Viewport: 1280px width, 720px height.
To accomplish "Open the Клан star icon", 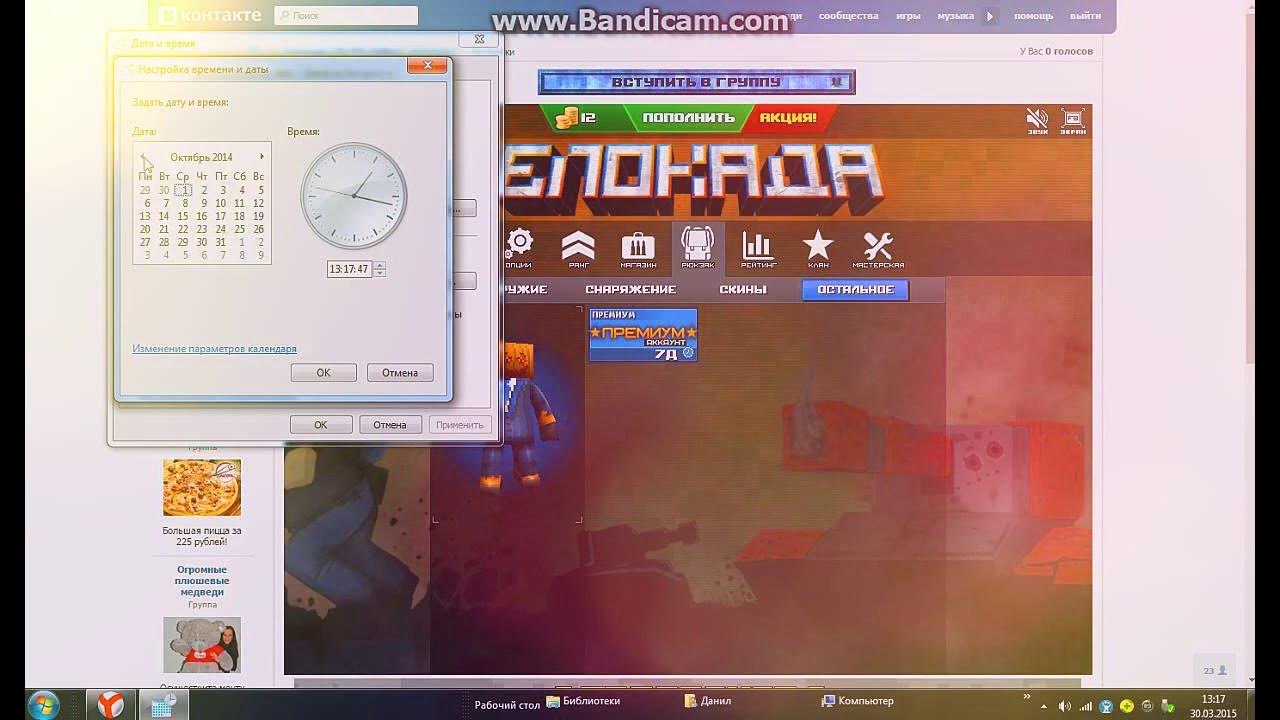I will [818, 248].
